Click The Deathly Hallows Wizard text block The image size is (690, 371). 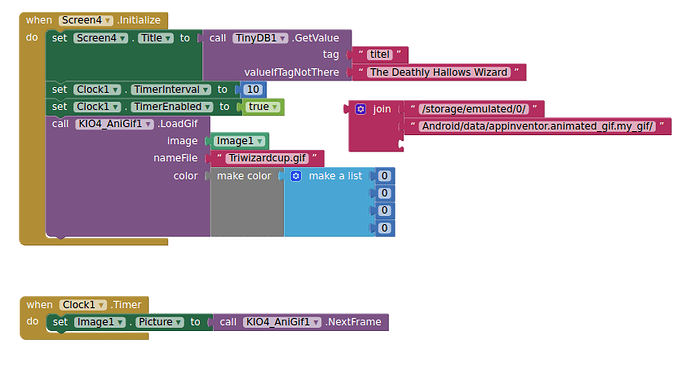tap(439, 72)
